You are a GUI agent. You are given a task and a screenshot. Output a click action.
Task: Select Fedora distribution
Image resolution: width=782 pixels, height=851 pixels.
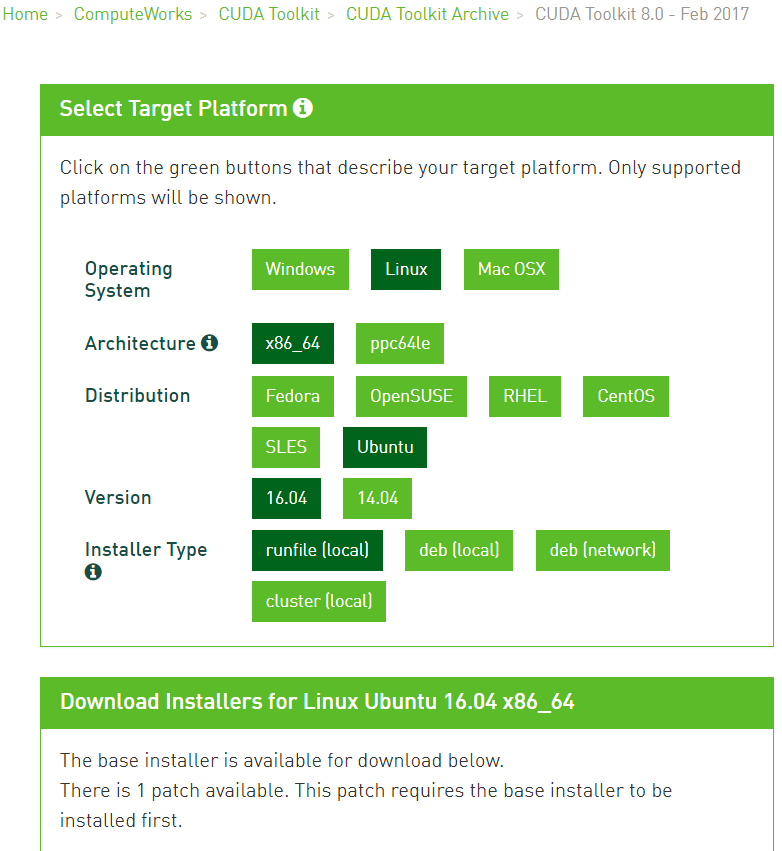[x=293, y=396]
